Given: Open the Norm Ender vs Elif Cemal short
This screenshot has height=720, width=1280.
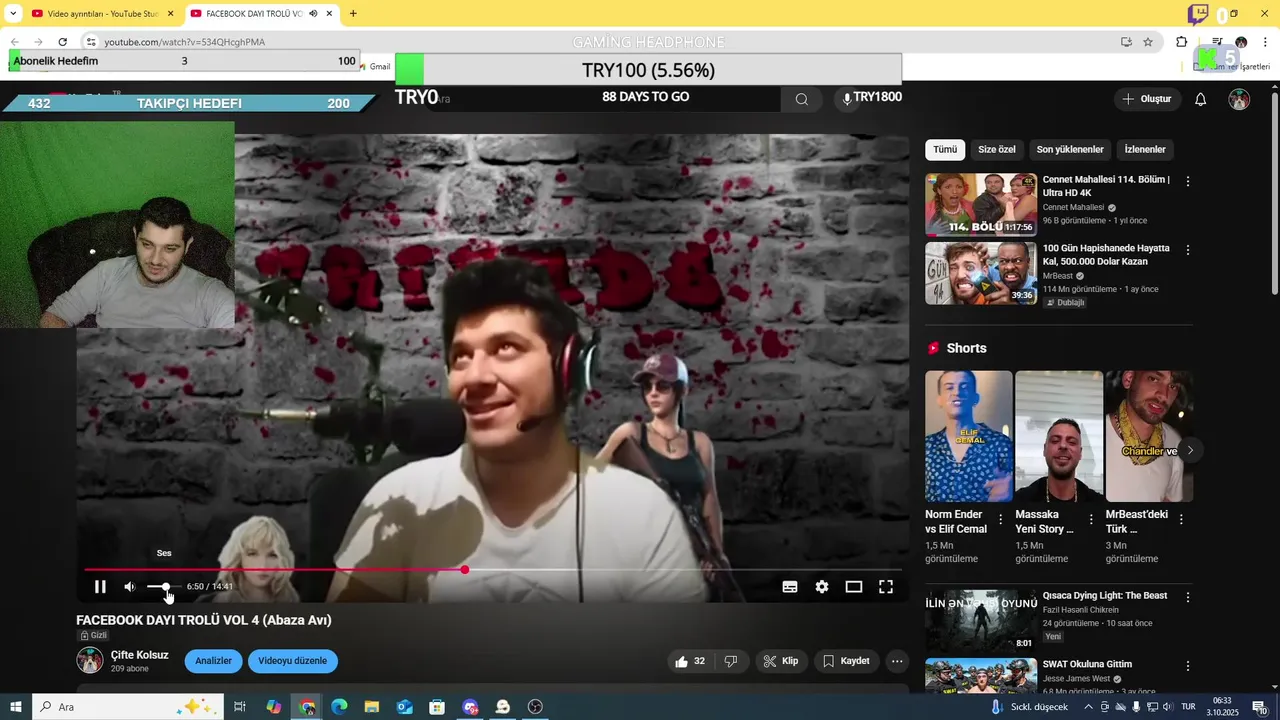Looking at the screenshot, I should (969, 436).
